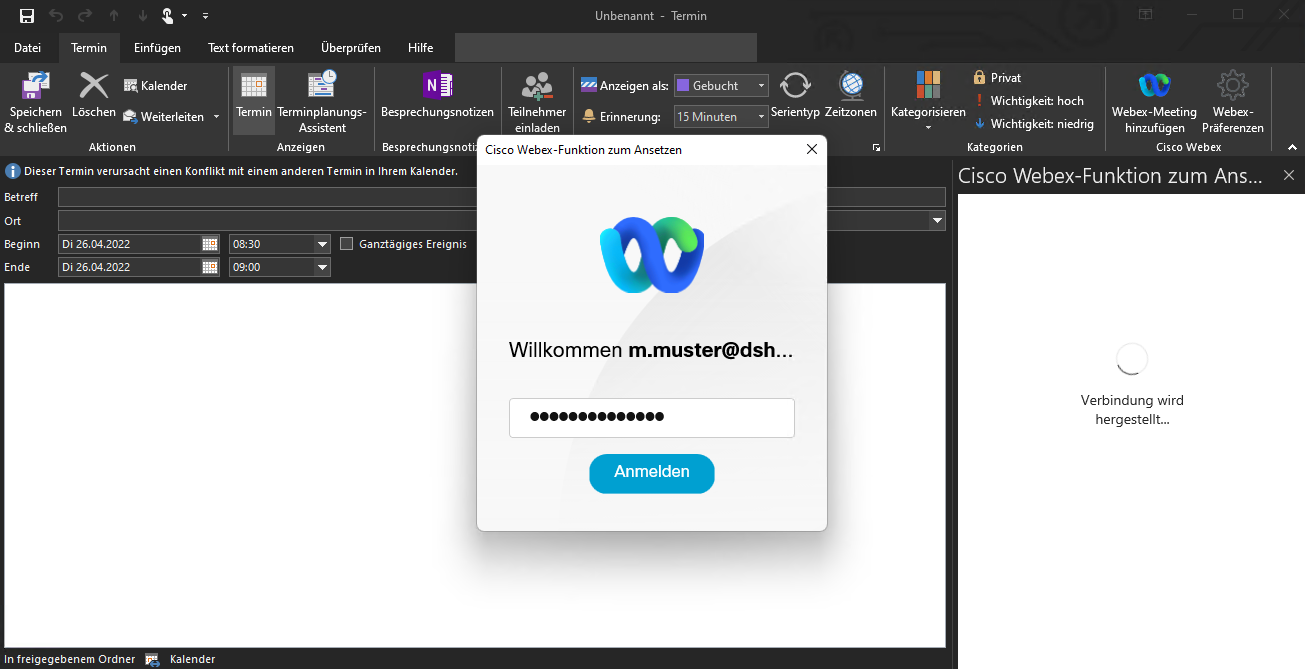
Task: Open the touch/mouse mode icon in title bar
Action: click(168, 15)
